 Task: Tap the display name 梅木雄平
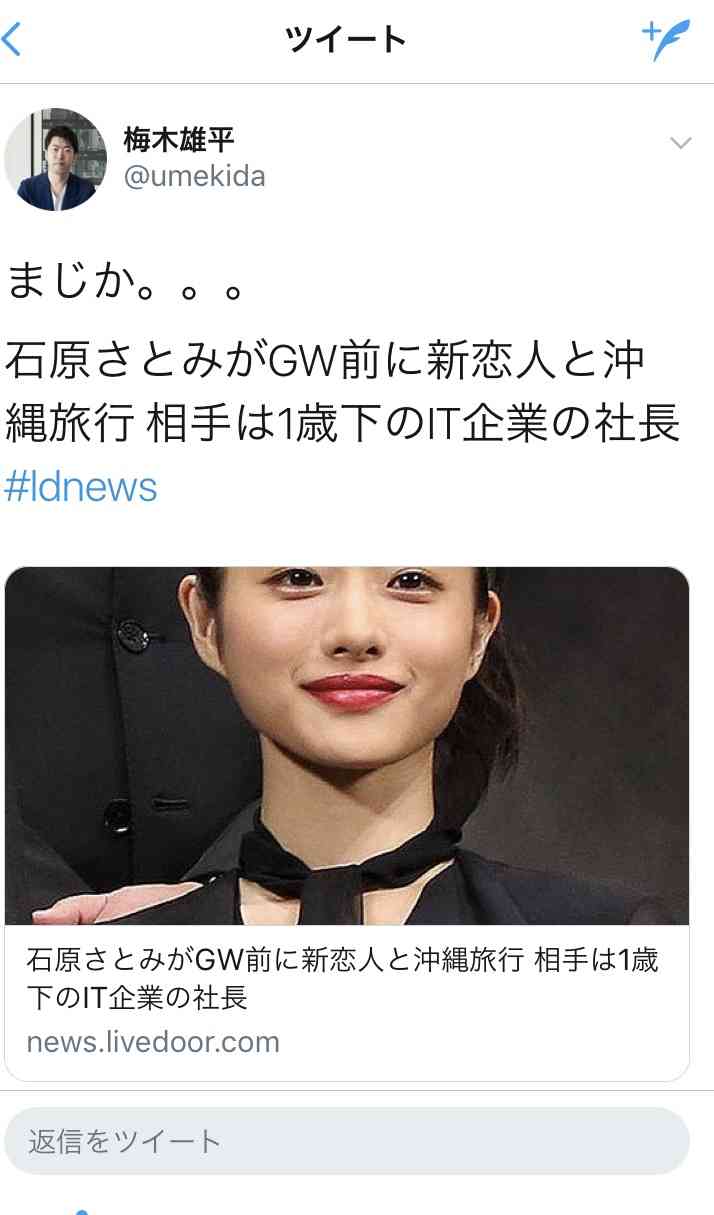[179, 139]
